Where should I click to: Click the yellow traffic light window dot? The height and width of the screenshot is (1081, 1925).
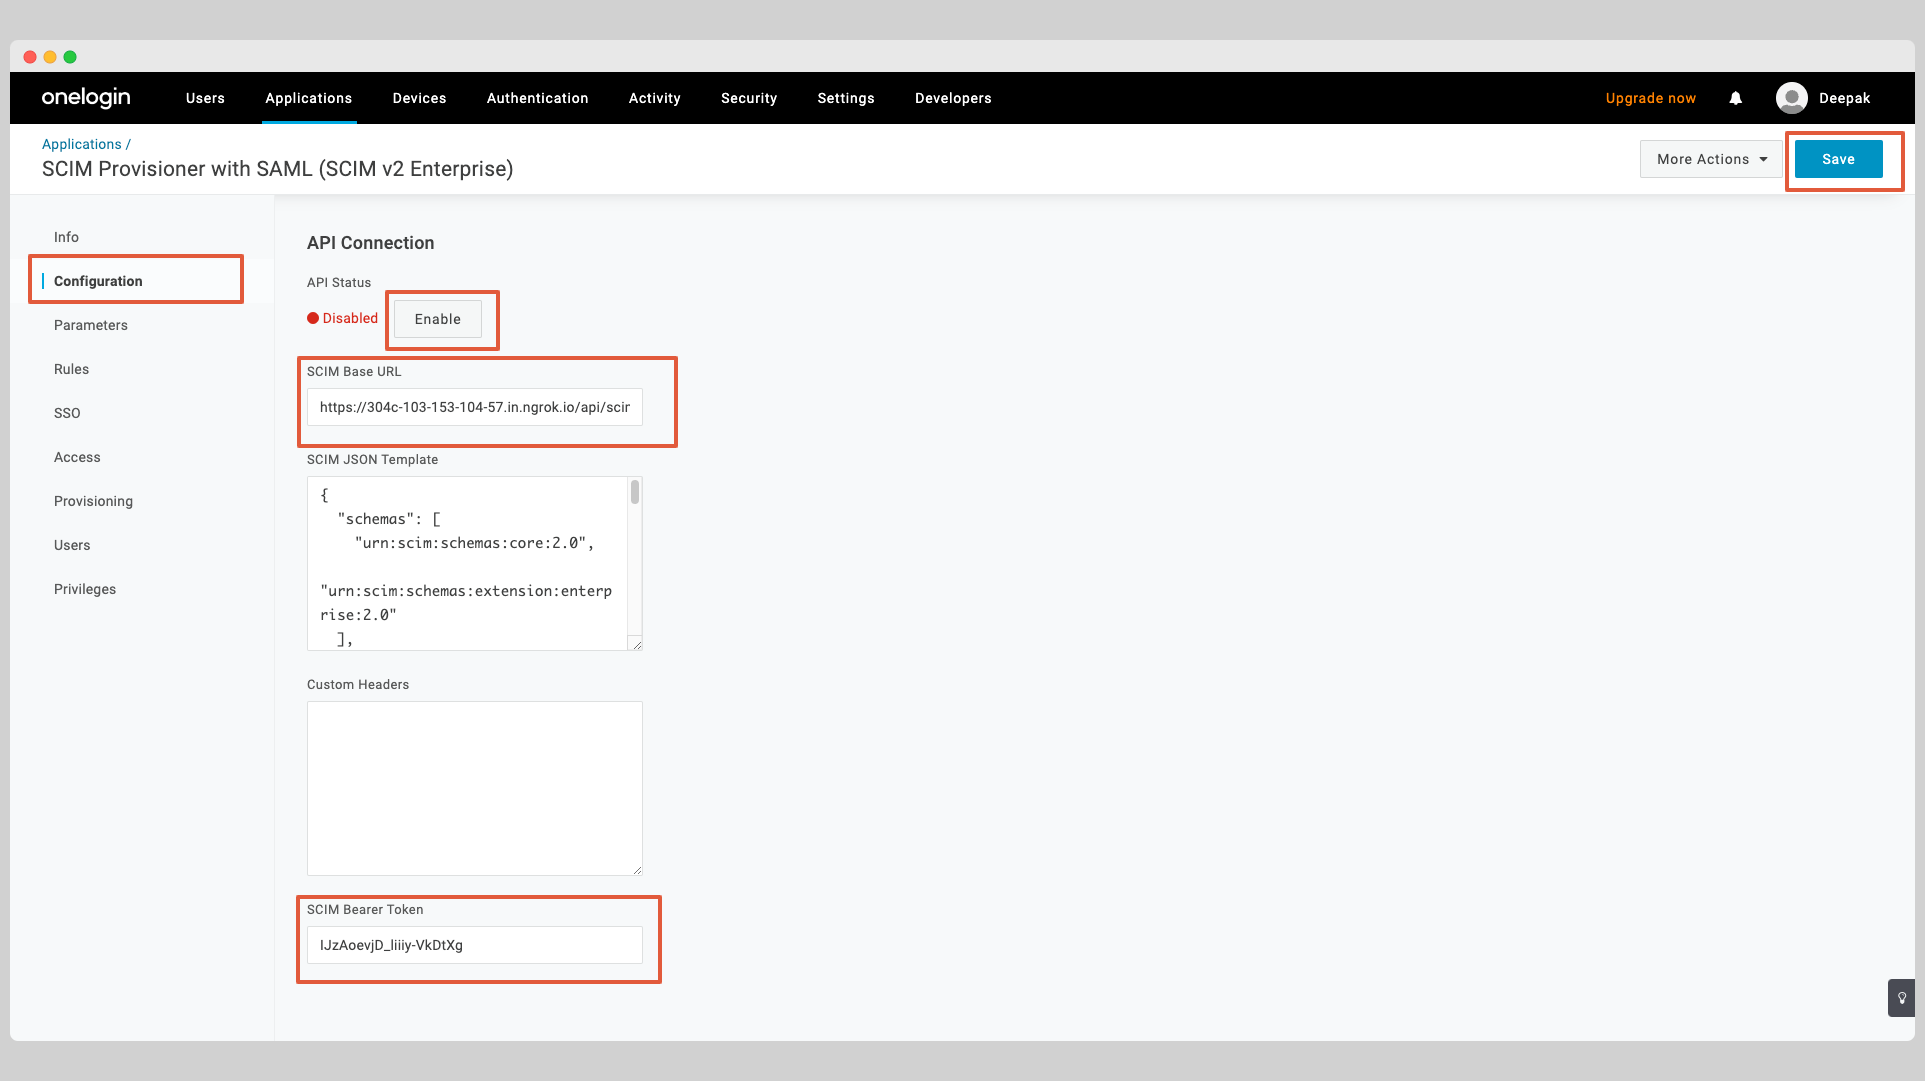(x=49, y=57)
